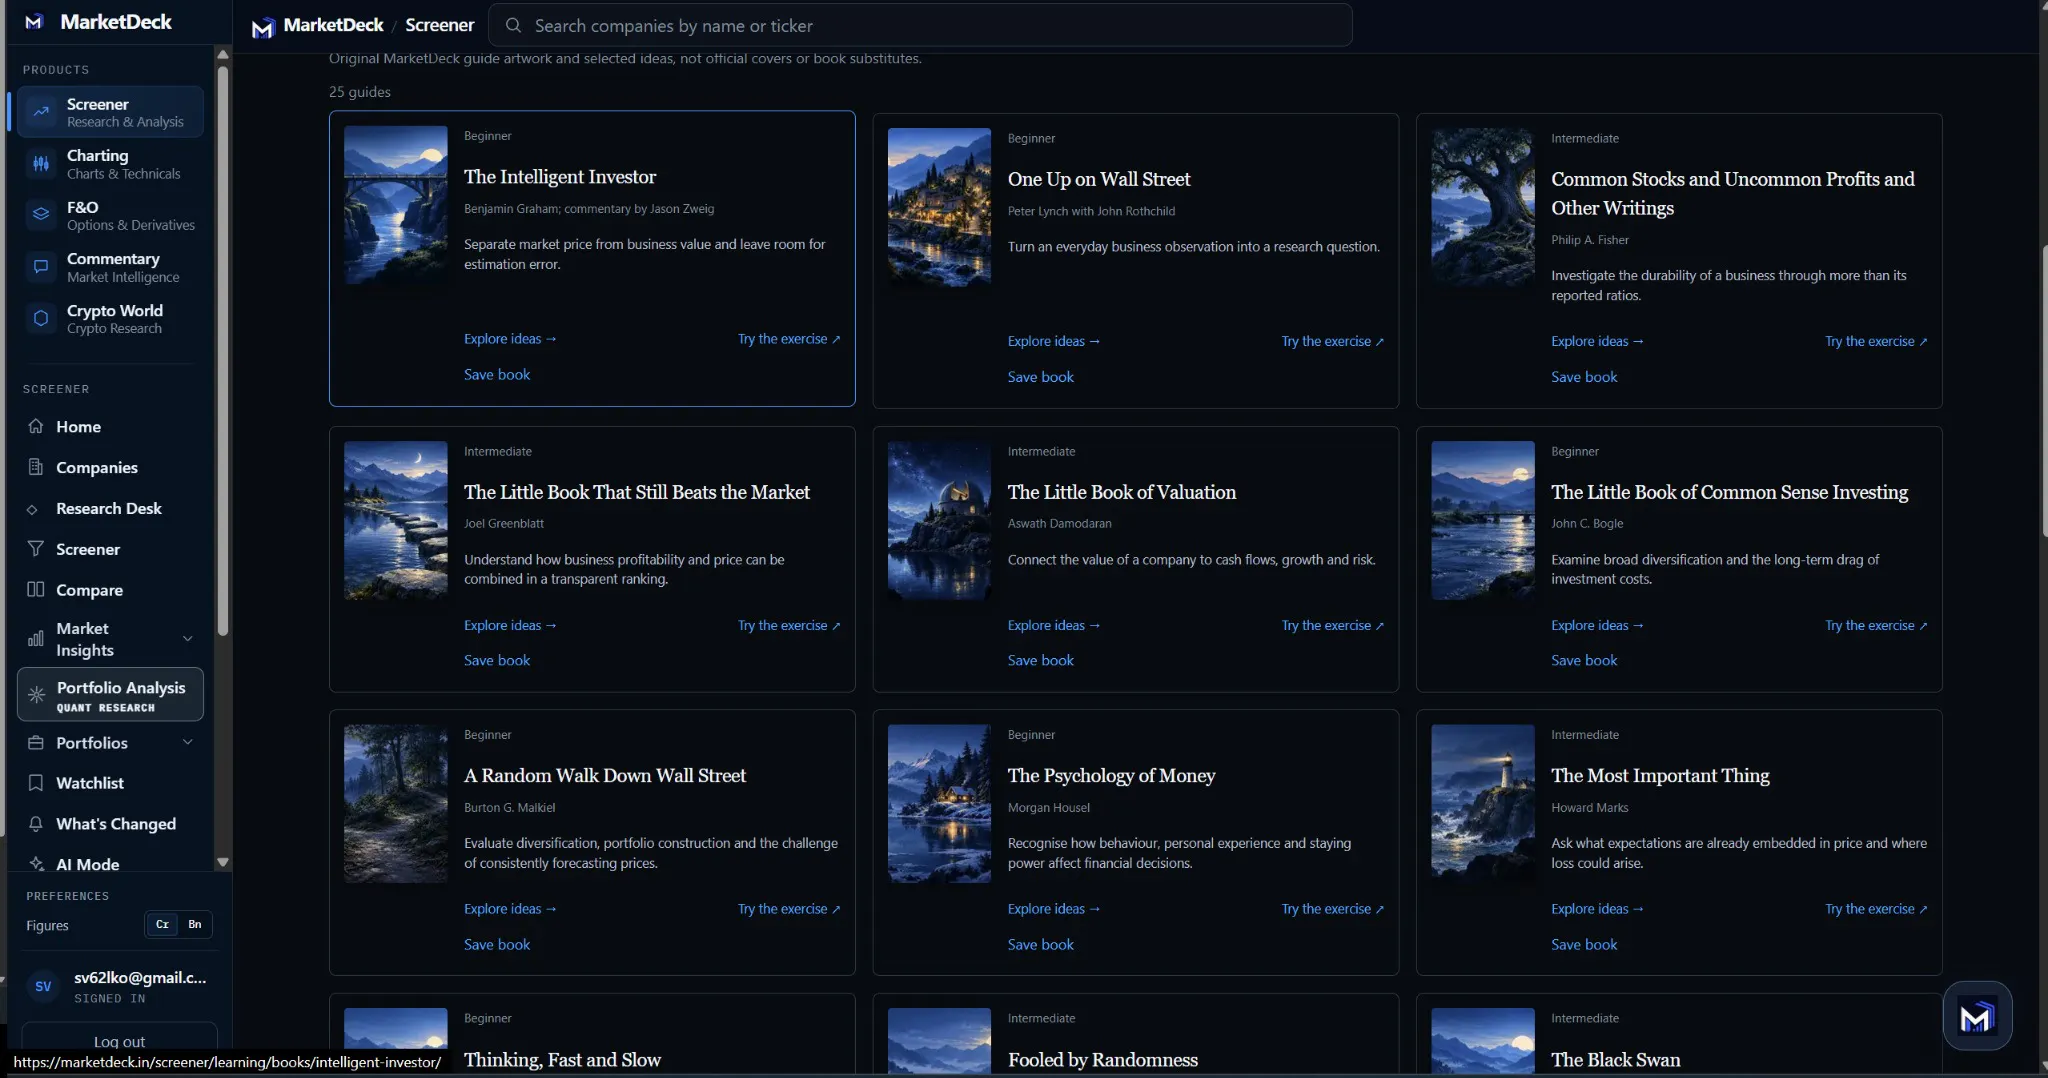Open Crypto World hexagon icon
Image resolution: width=2048 pixels, height=1078 pixels.
[41, 318]
